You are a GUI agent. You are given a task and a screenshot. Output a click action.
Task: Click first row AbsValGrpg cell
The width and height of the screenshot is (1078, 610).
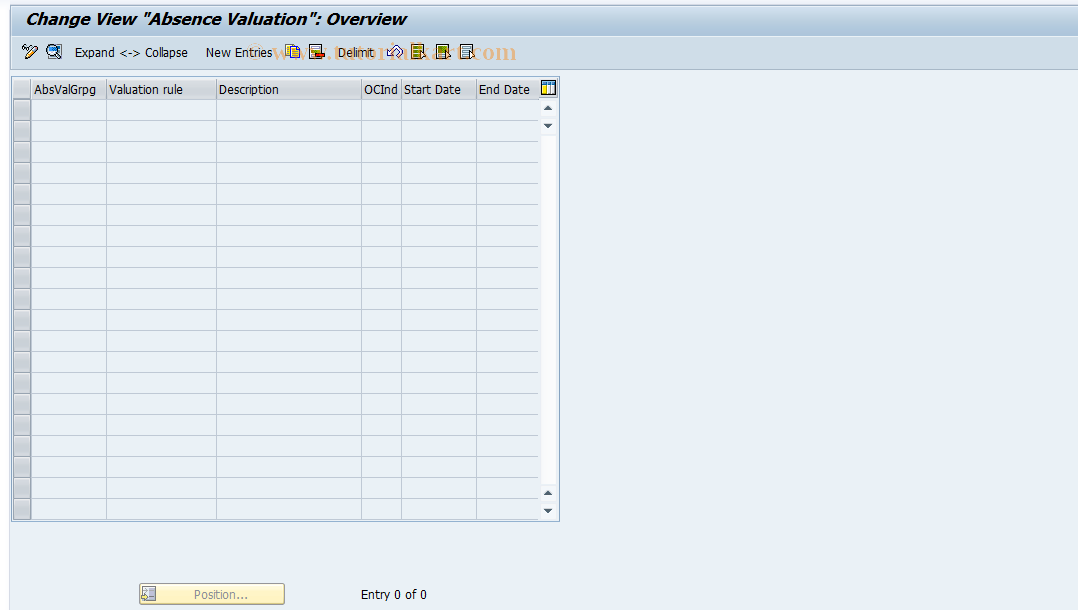[x=69, y=110]
